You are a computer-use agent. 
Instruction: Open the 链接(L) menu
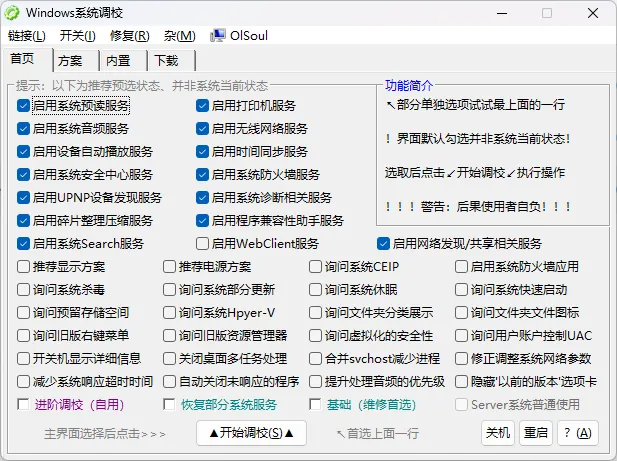coord(27,36)
